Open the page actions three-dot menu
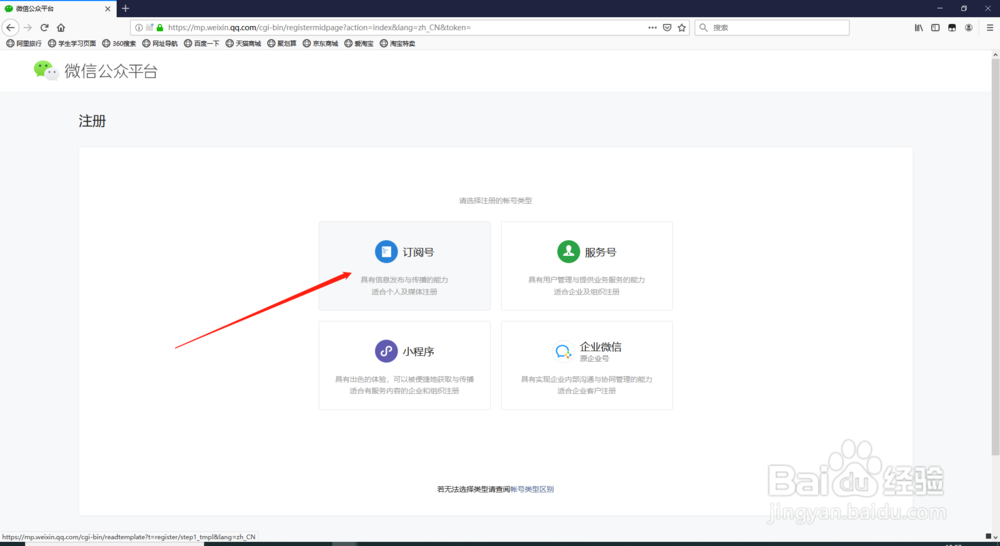 click(652, 27)
